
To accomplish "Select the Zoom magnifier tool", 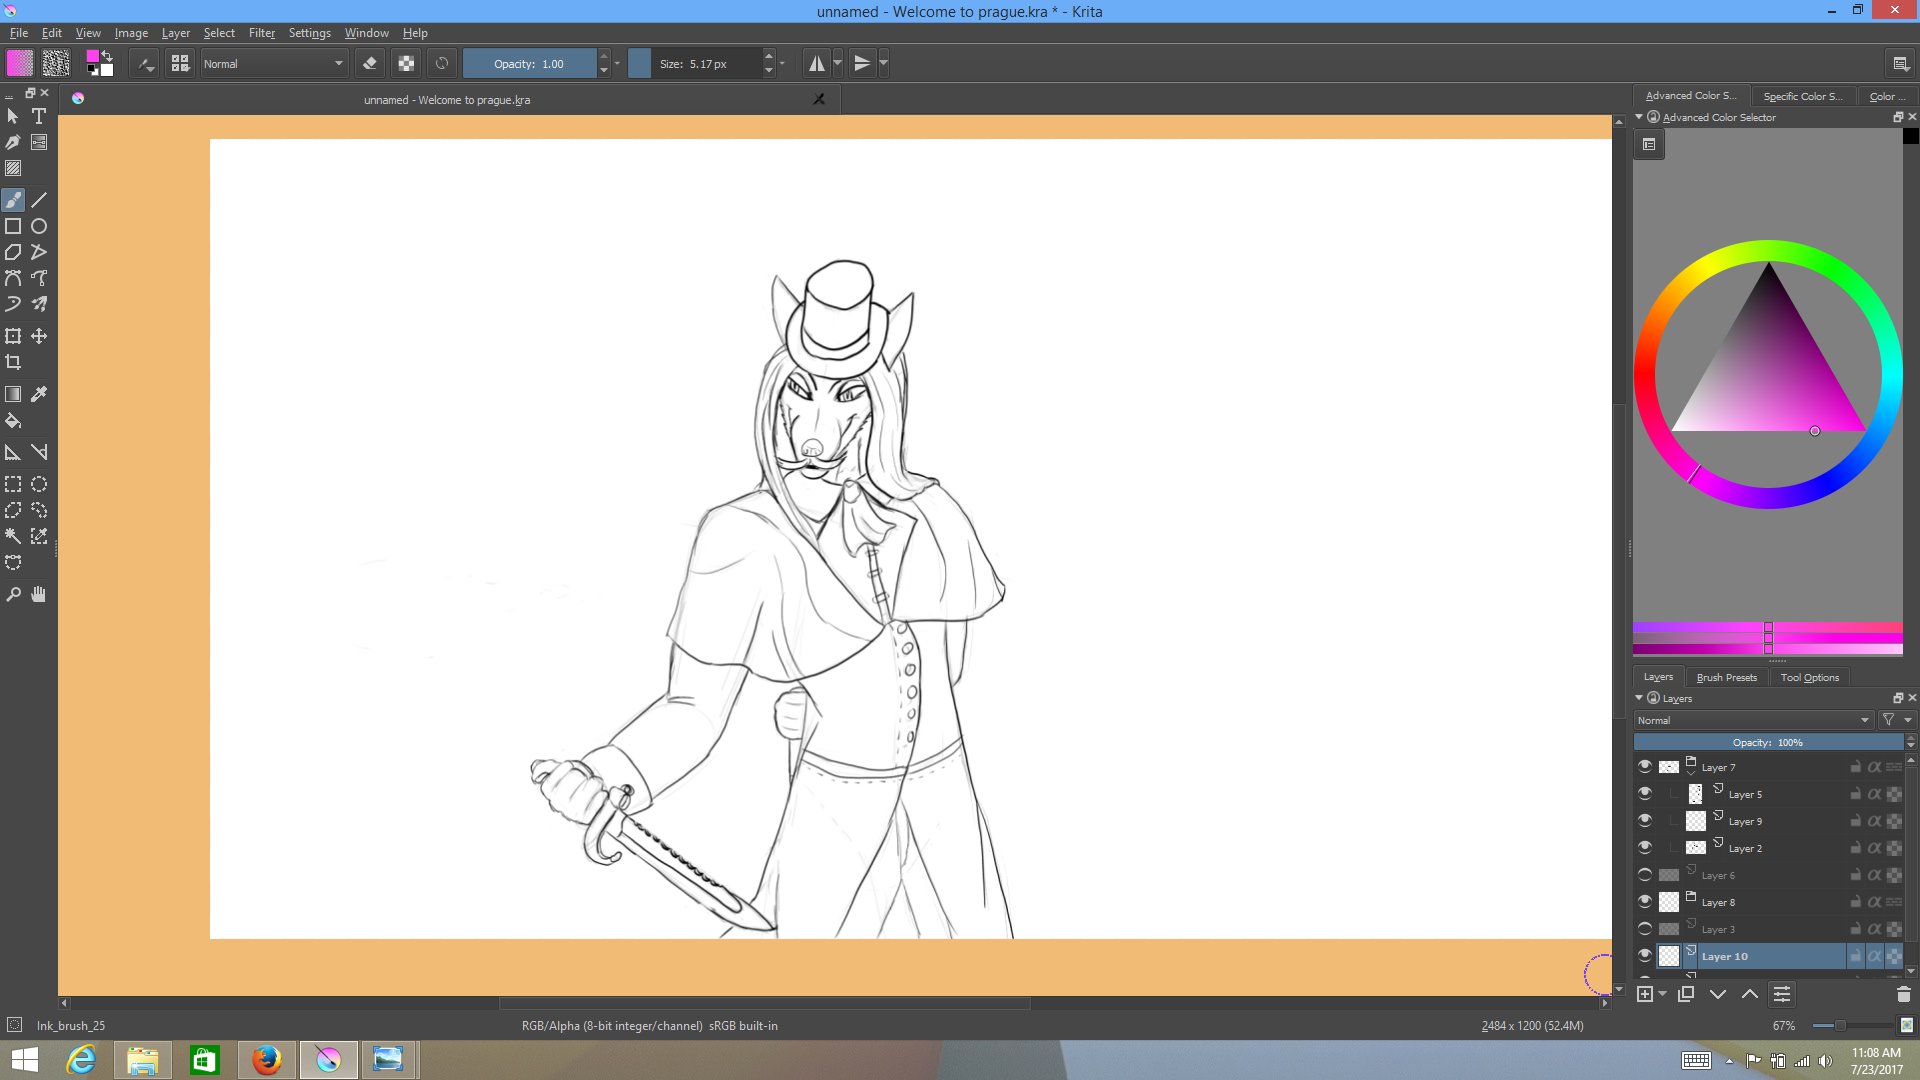I will click(13, 594).
